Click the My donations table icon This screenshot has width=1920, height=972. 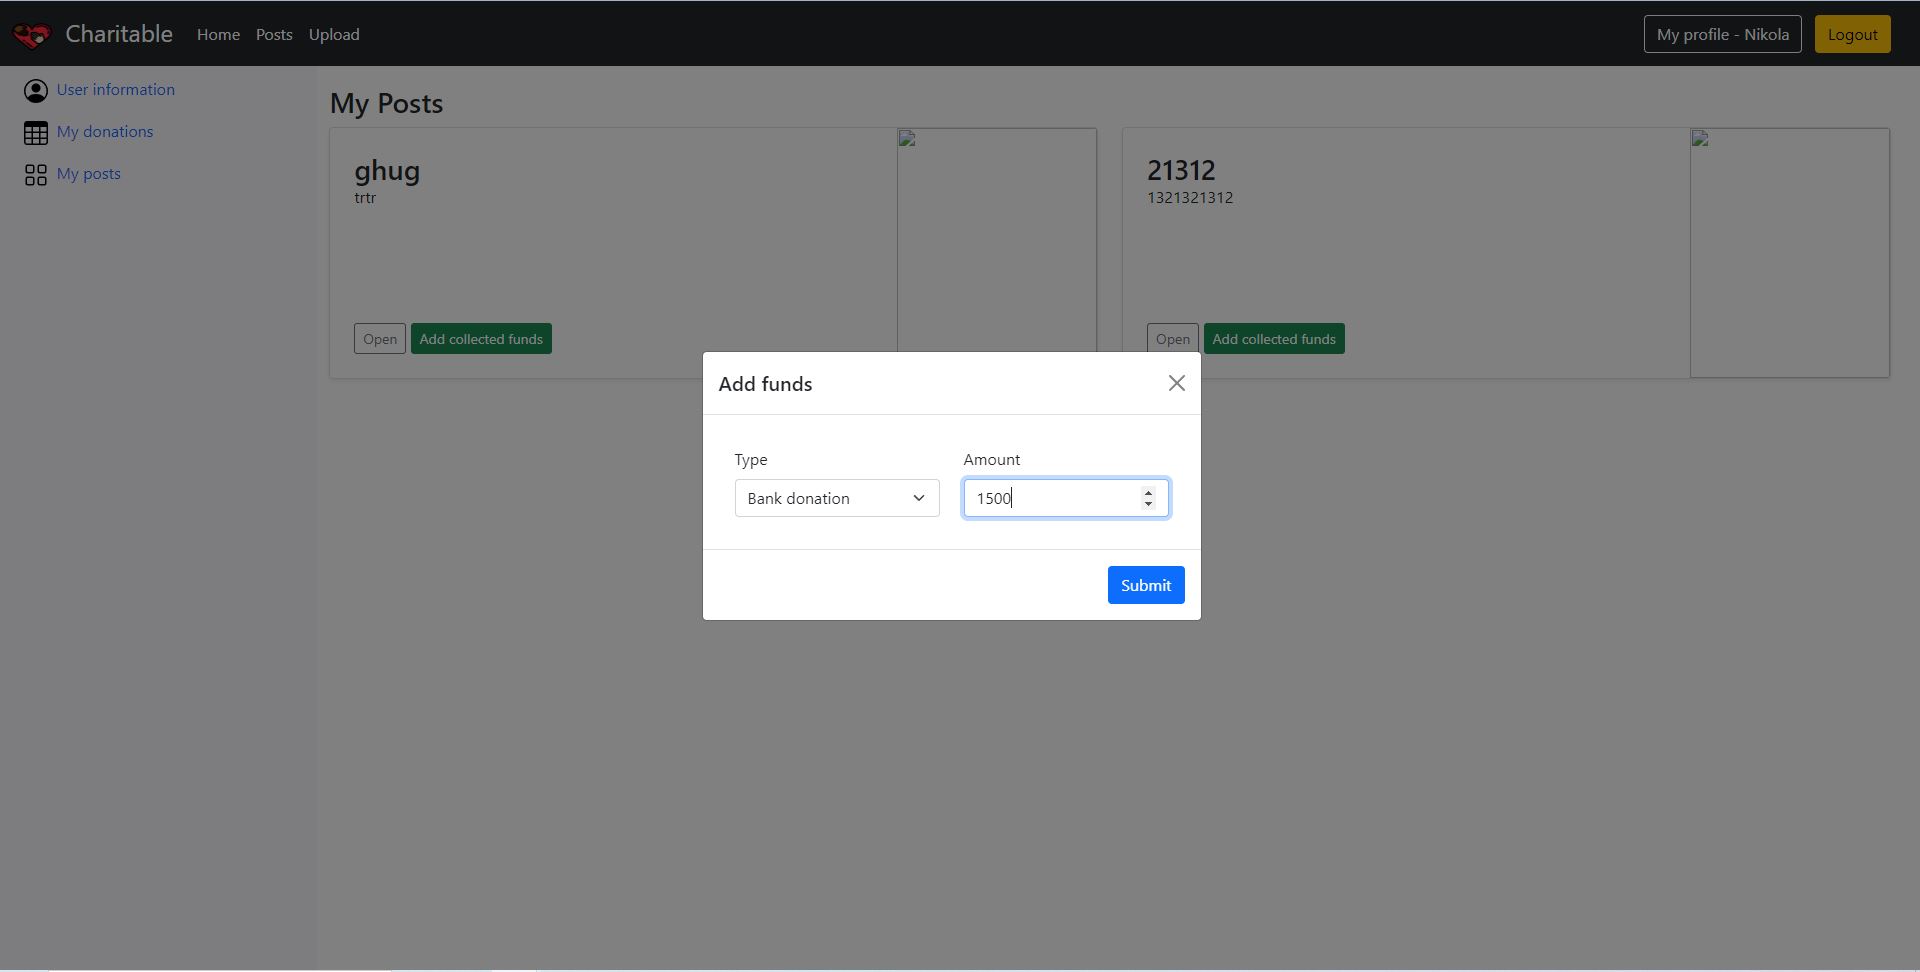[x=36, y=133]
